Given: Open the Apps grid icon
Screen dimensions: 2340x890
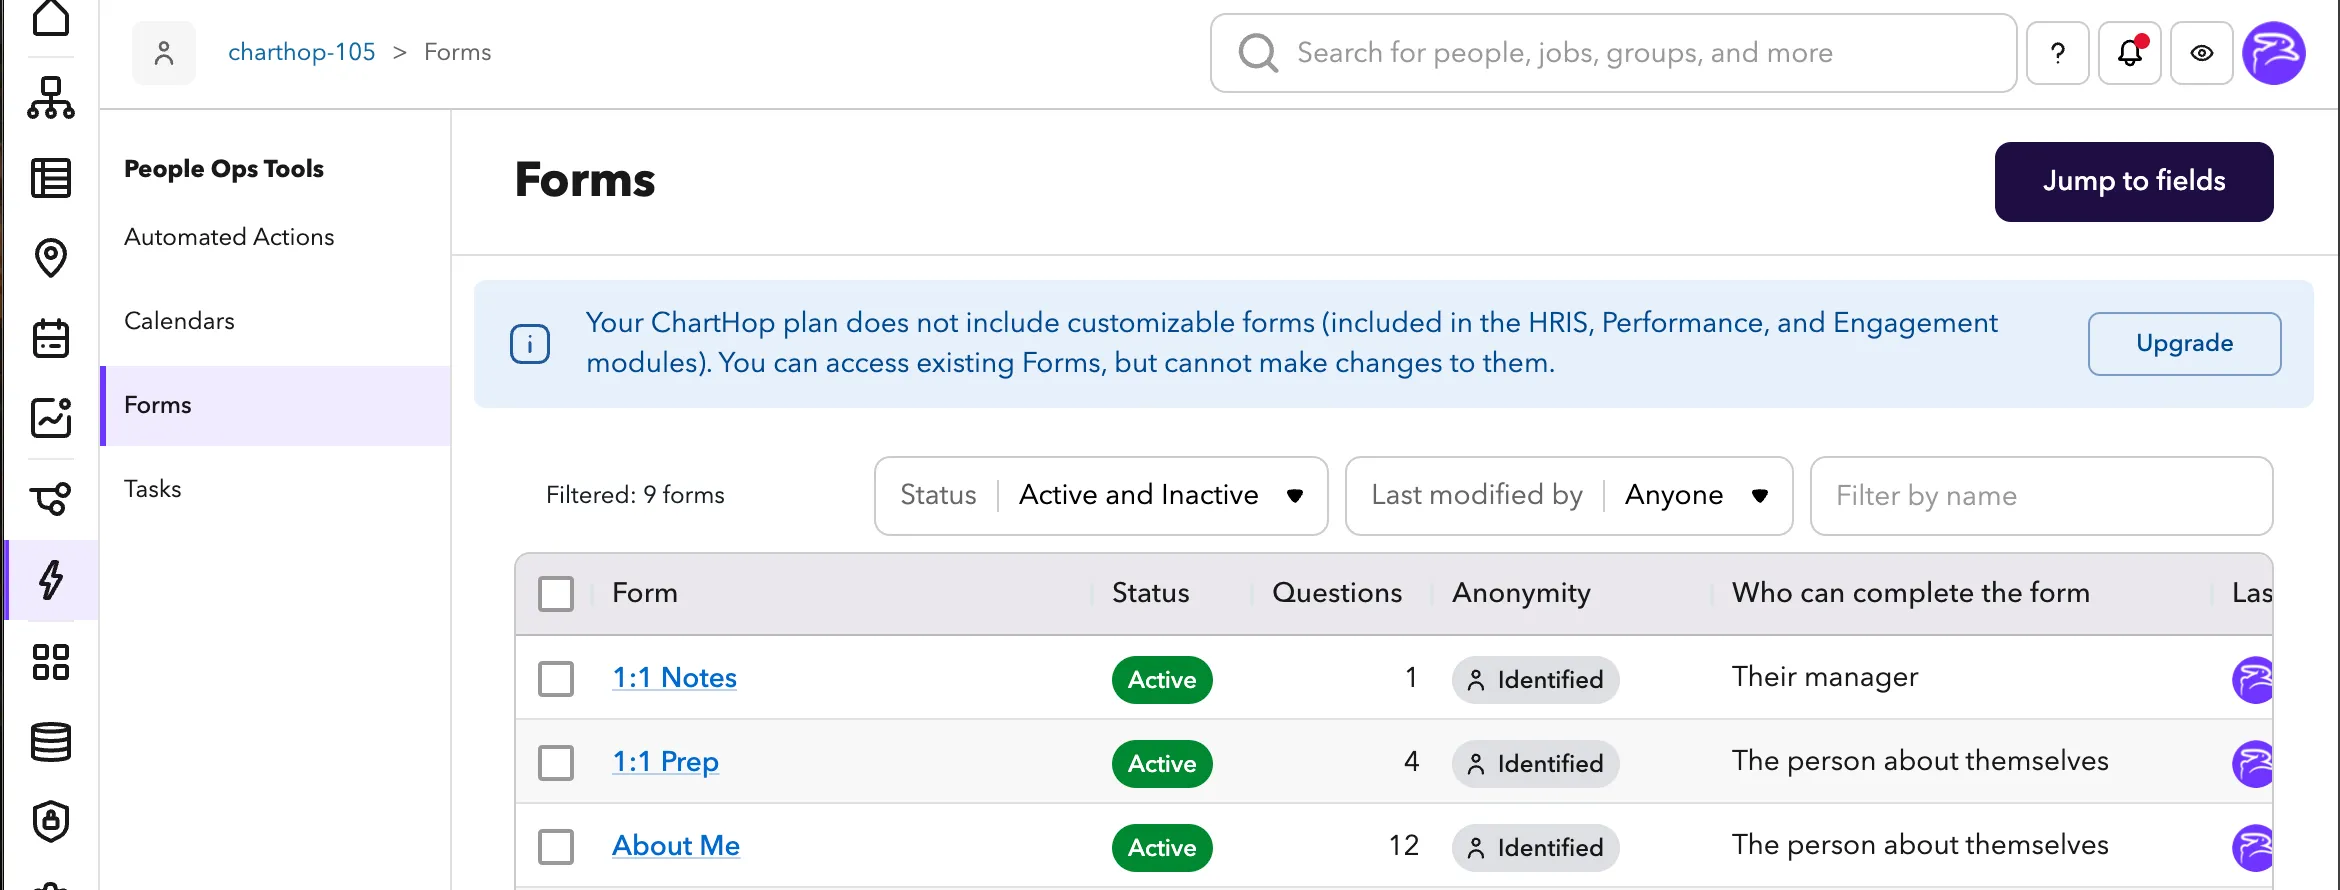Looking at the screenshot, I should (x=51, y=662).
